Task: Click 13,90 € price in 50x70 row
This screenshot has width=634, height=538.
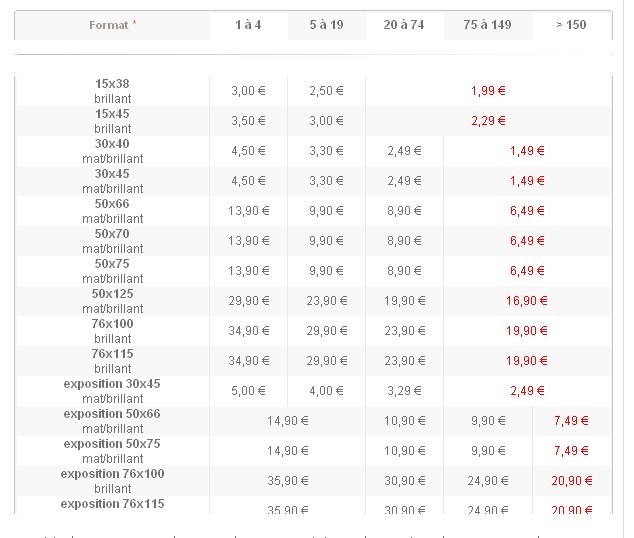Action: 248,241
